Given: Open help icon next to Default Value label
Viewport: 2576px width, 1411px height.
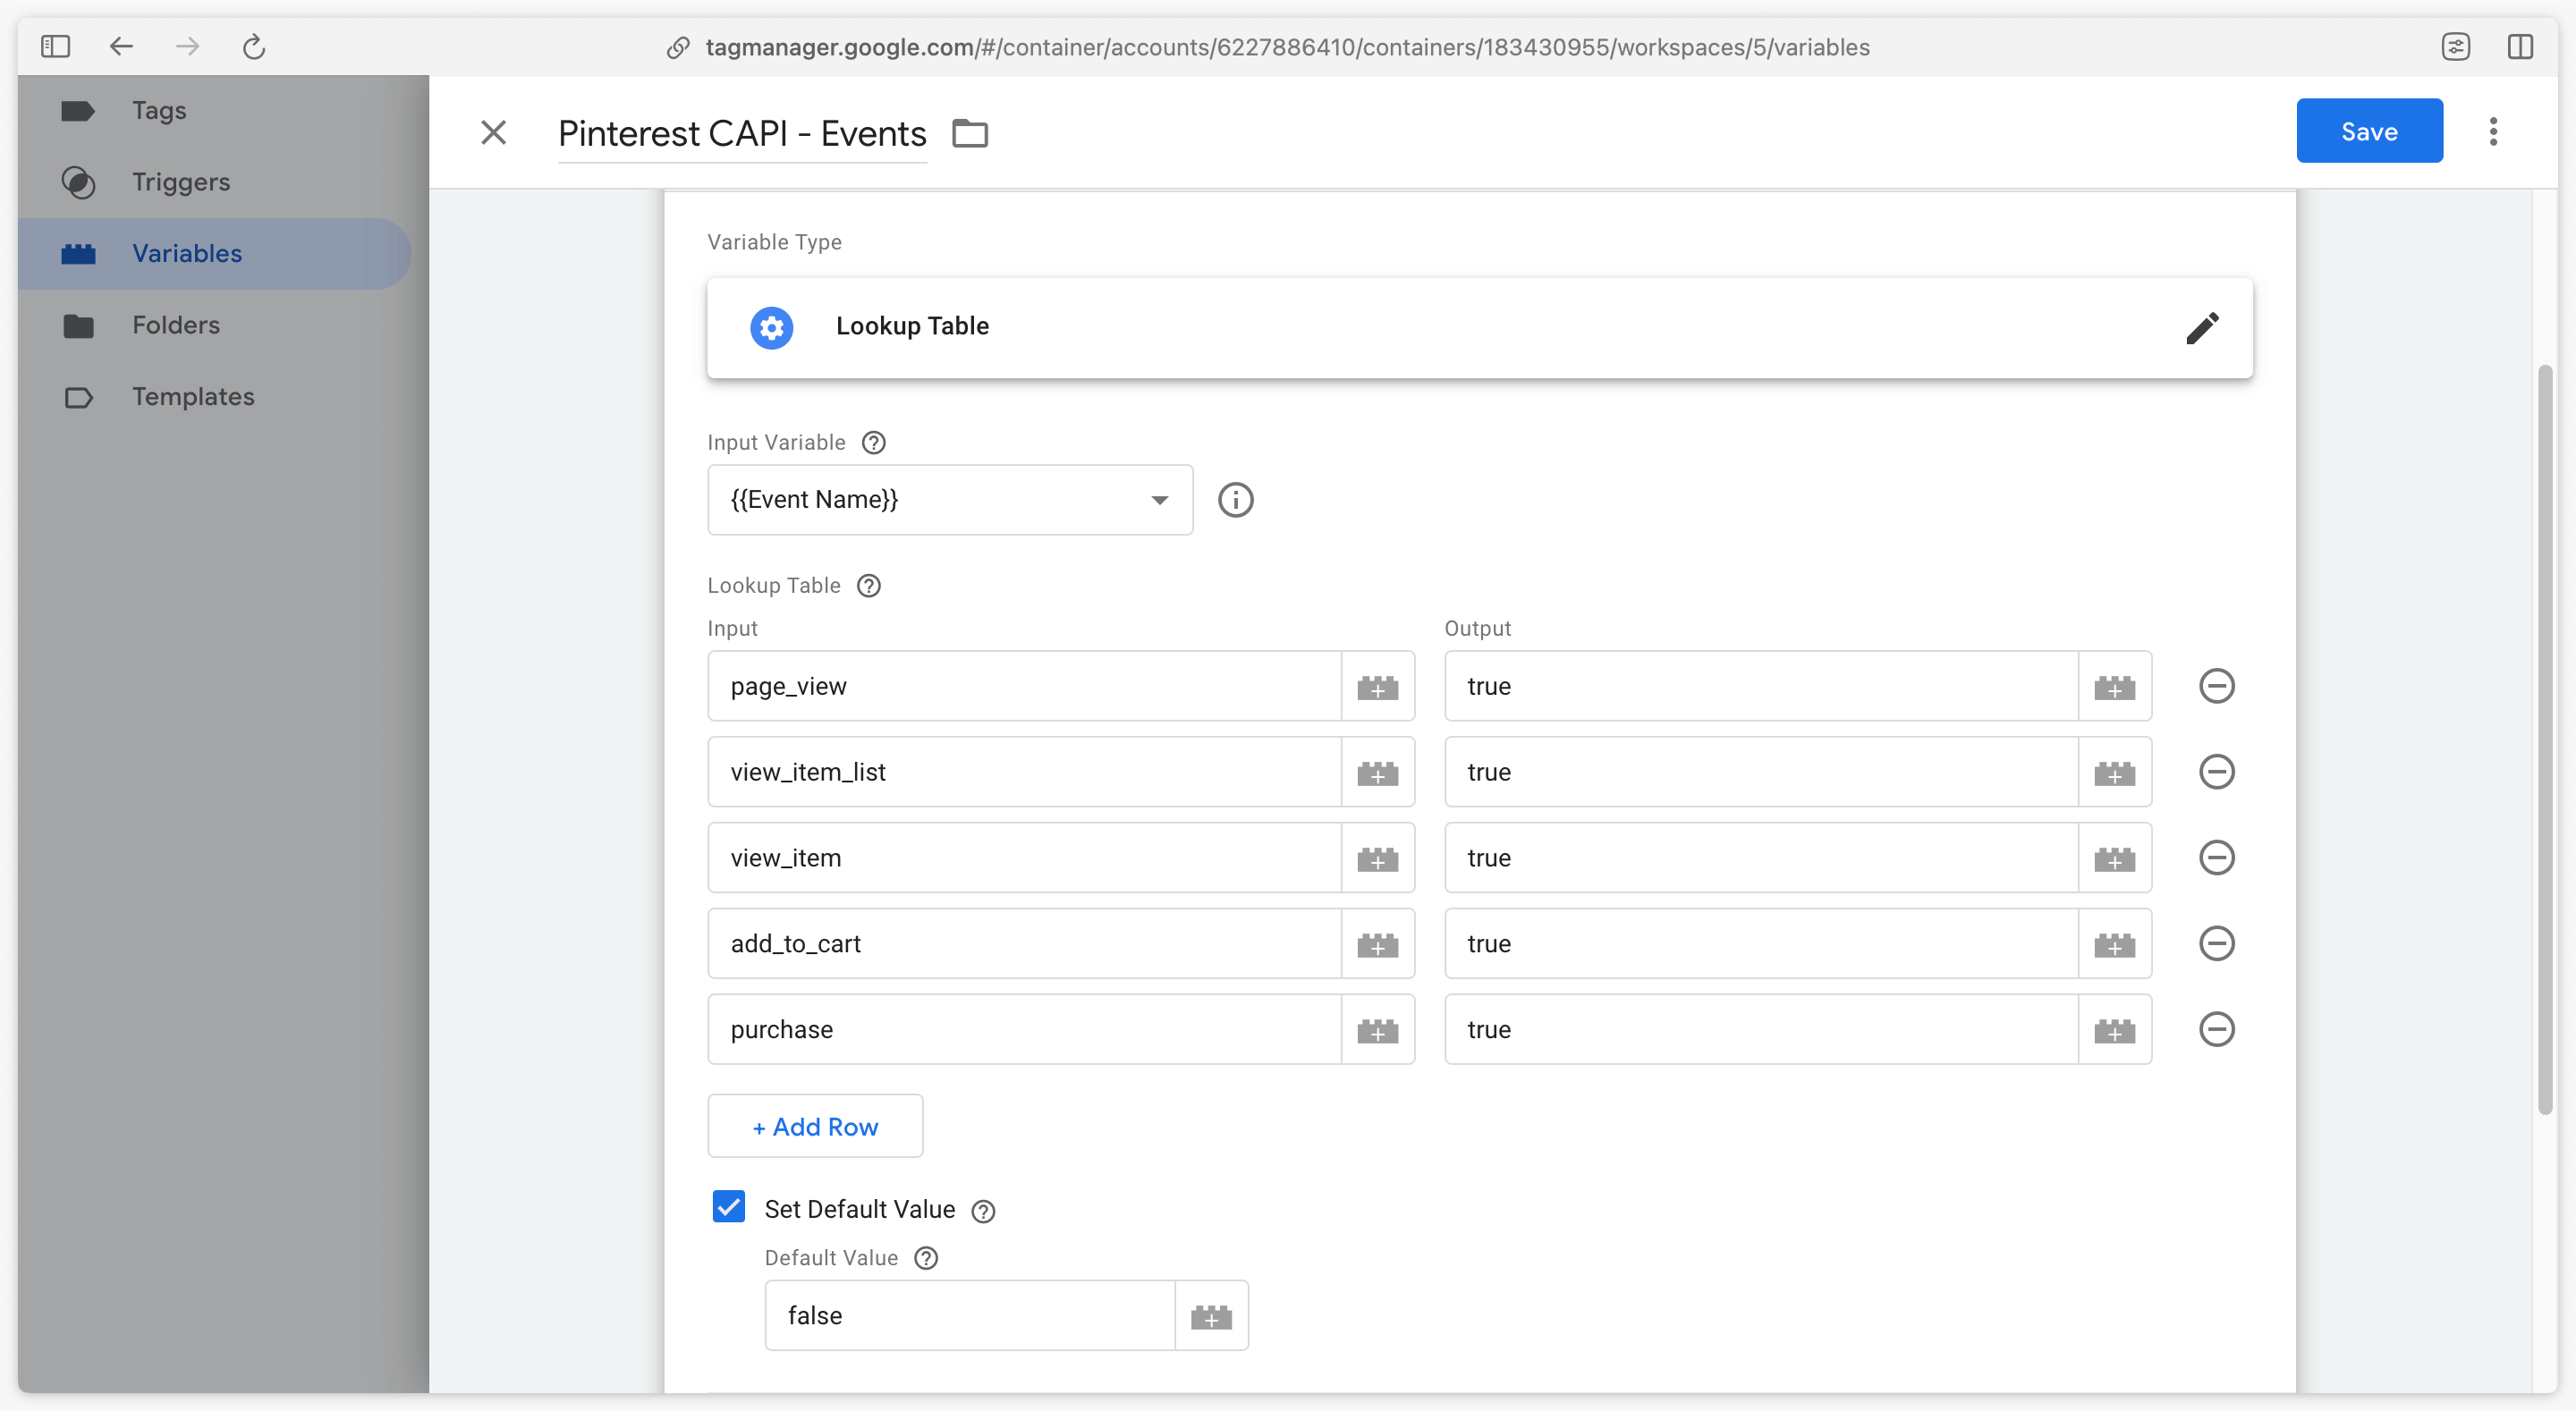Looking at the screenshot, I should click(x=927, y=1258).
